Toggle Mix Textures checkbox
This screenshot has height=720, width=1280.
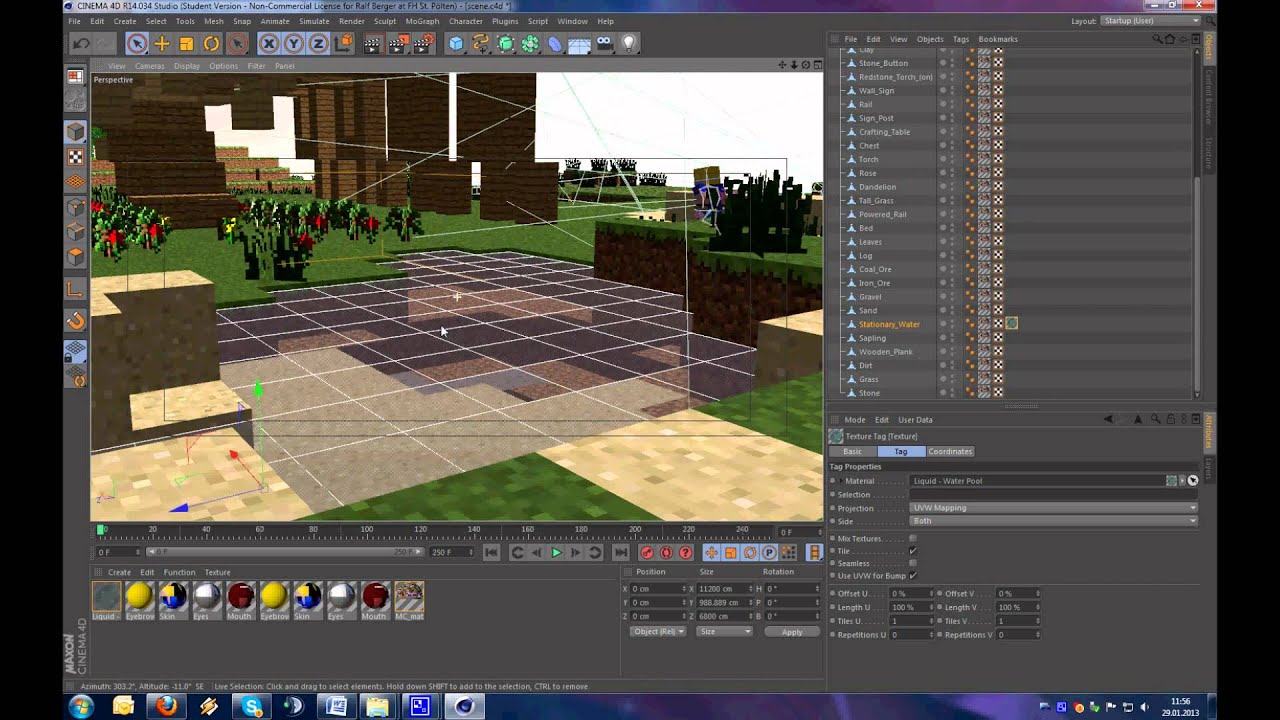(x=913, y=539)
